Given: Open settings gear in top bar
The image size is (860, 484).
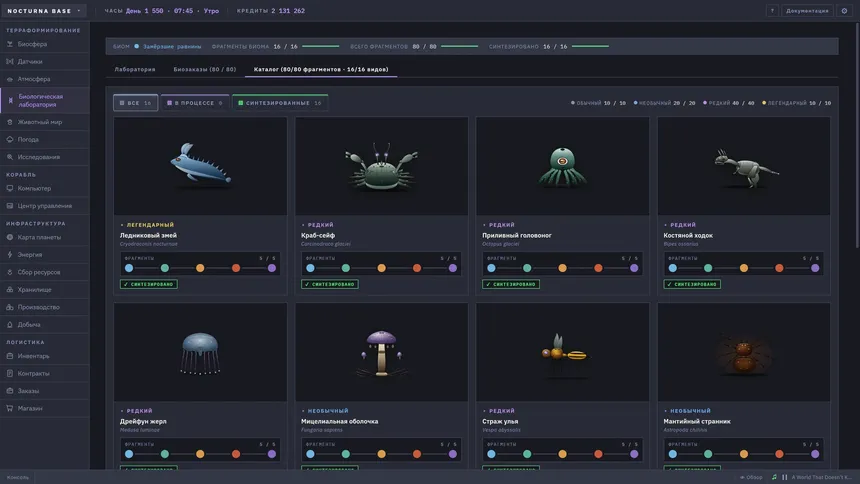Looking at the screenshot, I should 844,10.
